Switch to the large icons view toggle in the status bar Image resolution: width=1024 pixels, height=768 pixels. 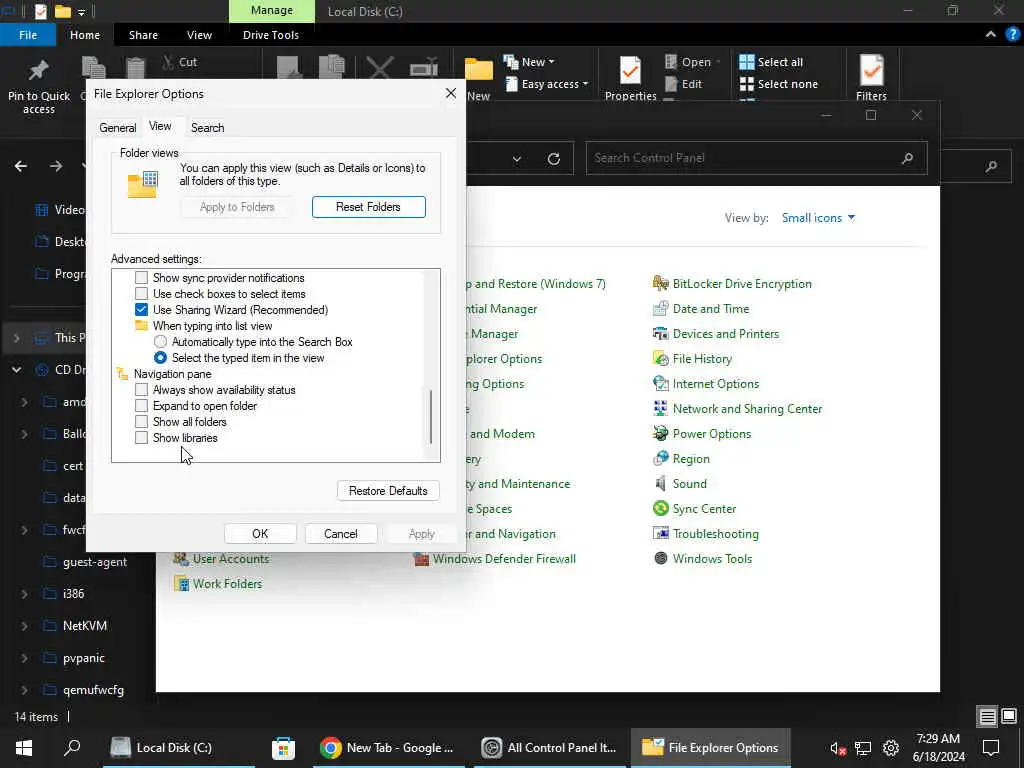pos(1009,716)
